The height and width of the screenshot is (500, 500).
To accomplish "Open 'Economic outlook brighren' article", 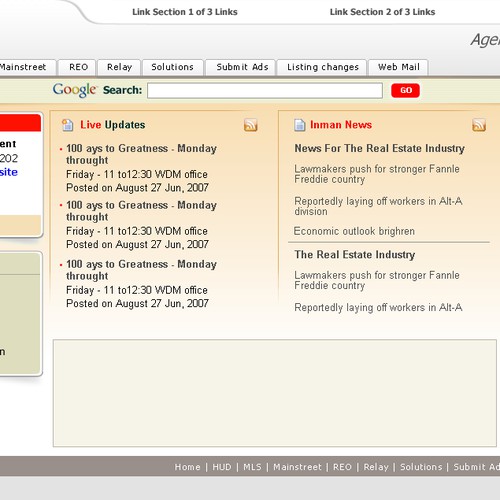I will tap(354, 231).
